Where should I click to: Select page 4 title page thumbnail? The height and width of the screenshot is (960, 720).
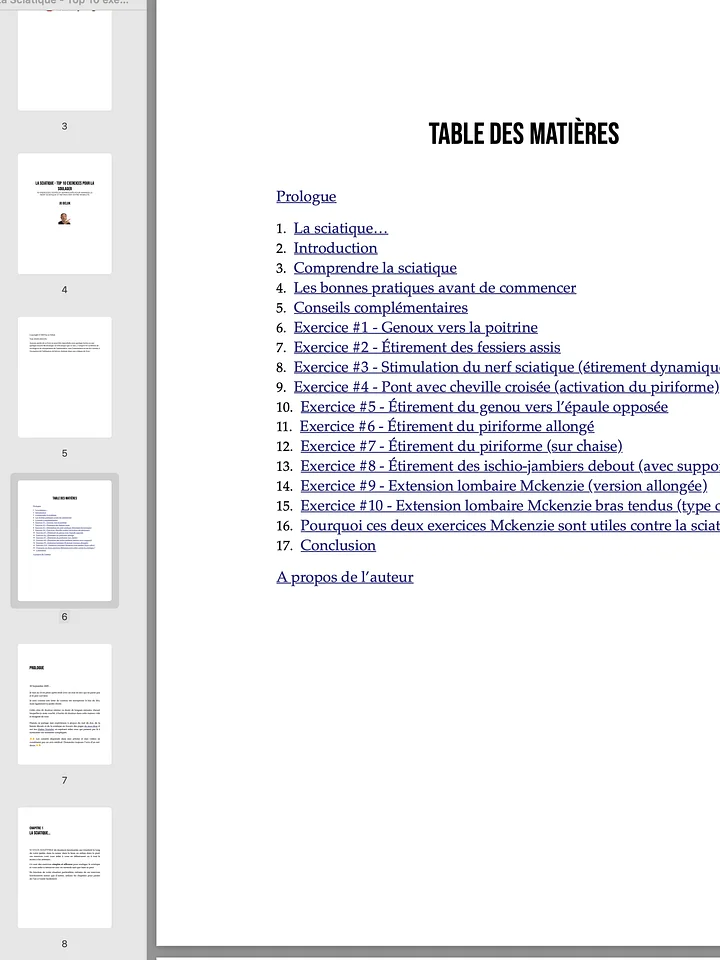coord(65,214)
